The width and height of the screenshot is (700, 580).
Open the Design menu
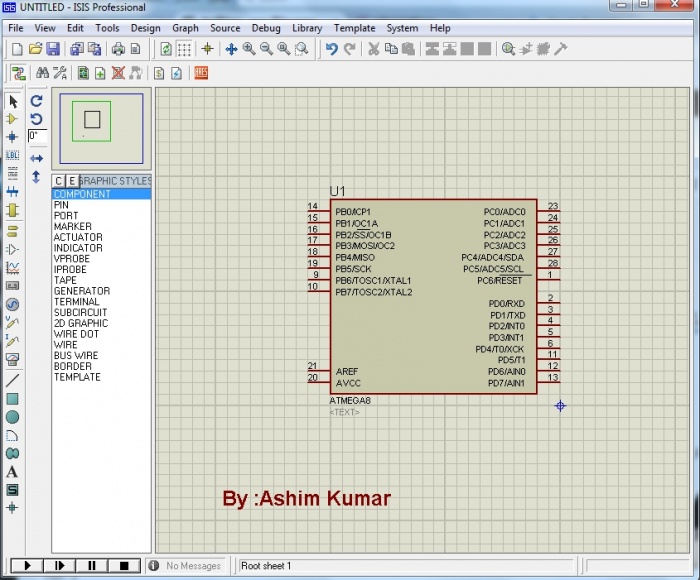(x=145, y=28)
